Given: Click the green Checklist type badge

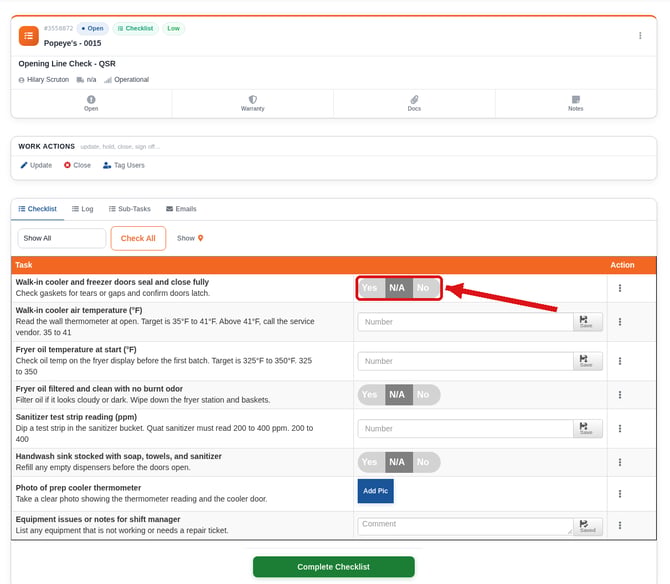Looking at the screenshot, I should coord(135,28).
